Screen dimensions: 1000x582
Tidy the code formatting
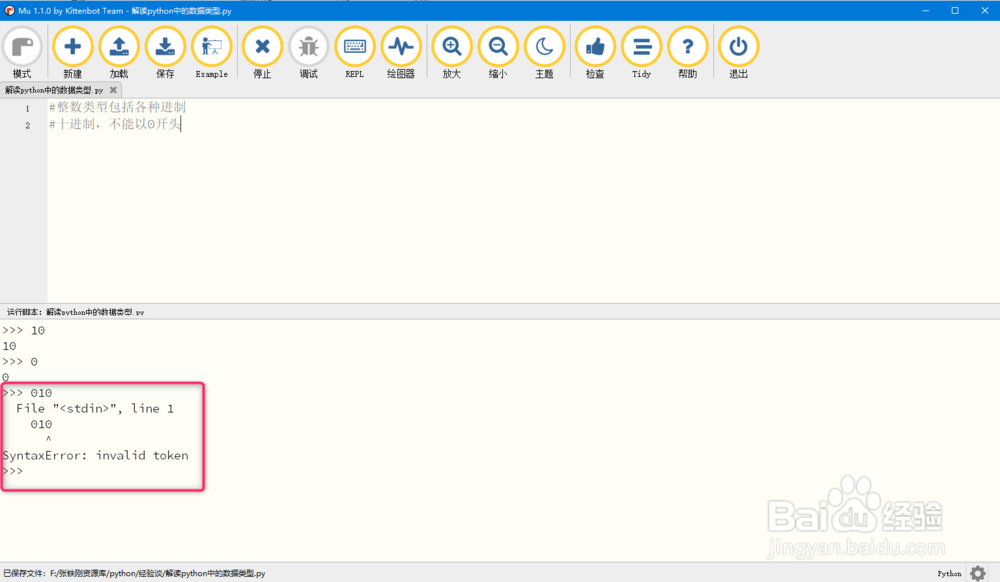point(642,53)
